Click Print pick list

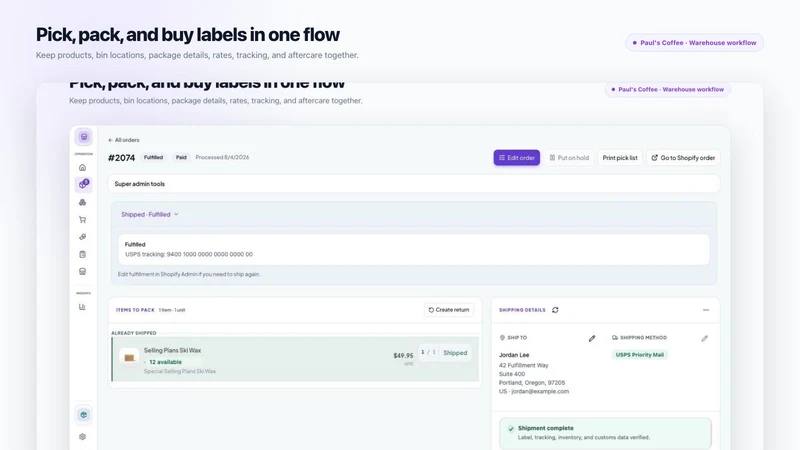[620, 158]
